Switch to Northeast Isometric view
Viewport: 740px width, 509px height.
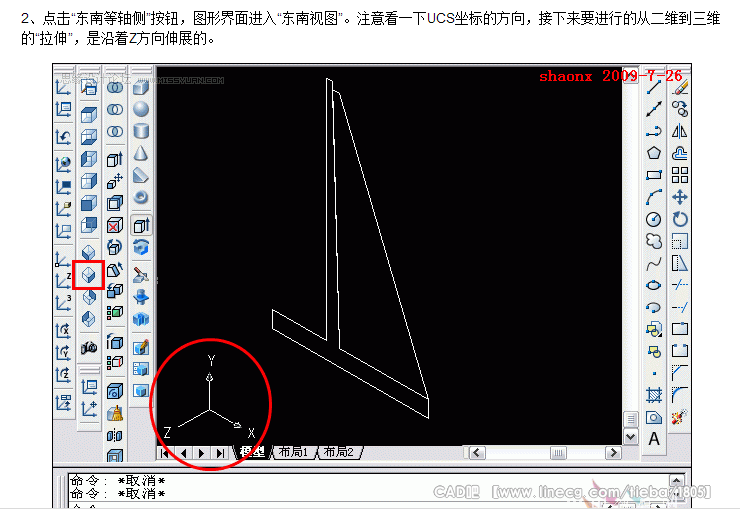[89, 297]
